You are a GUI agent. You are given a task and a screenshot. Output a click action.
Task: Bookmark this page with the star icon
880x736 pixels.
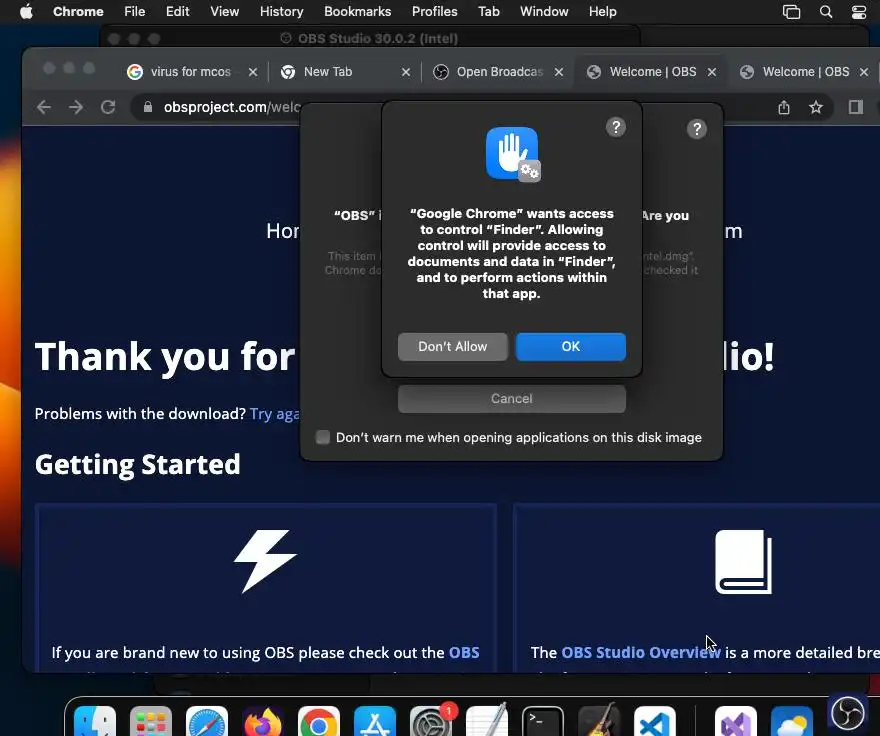(x=816, y=107)
